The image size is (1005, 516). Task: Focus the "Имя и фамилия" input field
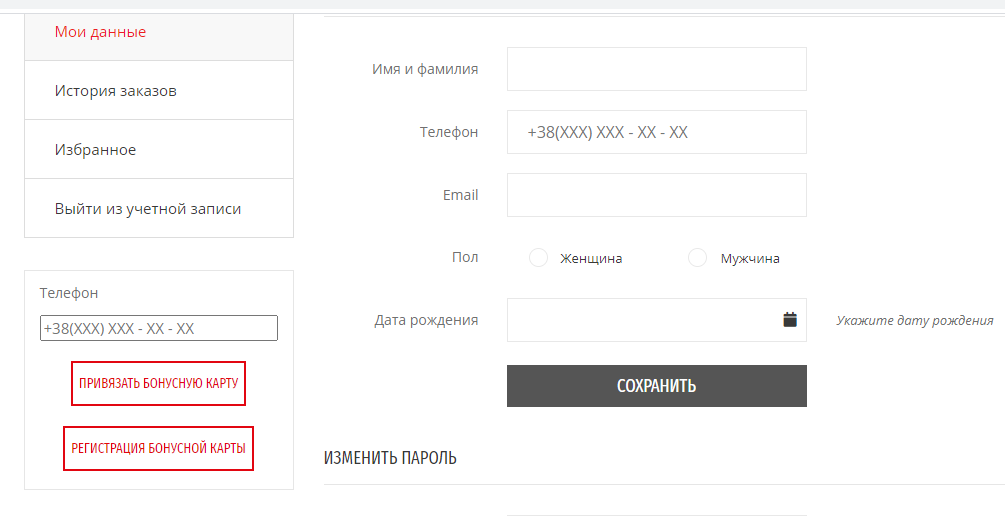[x=656, y=69]
